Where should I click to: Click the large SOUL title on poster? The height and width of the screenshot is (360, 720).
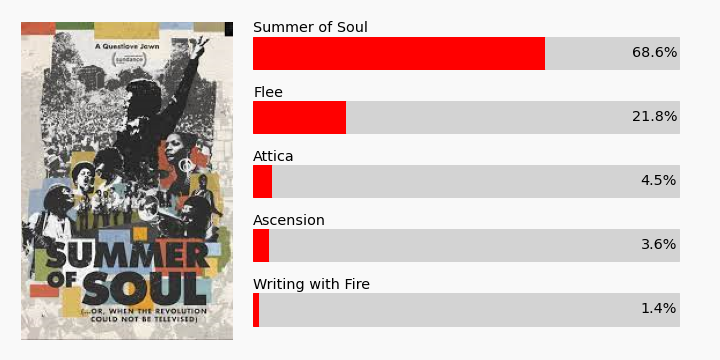click(x=144, y=289)
